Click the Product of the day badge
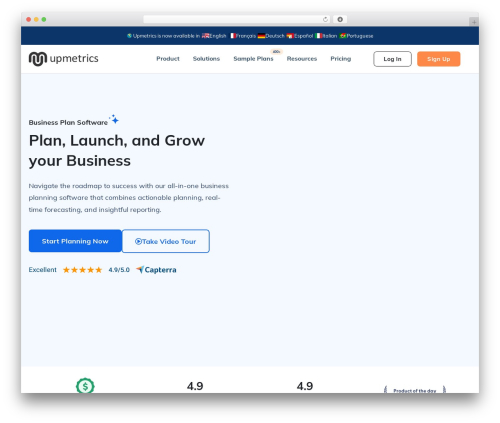Image resolution: width=500 pixels, height=423 pixels. tap(415, 390)
